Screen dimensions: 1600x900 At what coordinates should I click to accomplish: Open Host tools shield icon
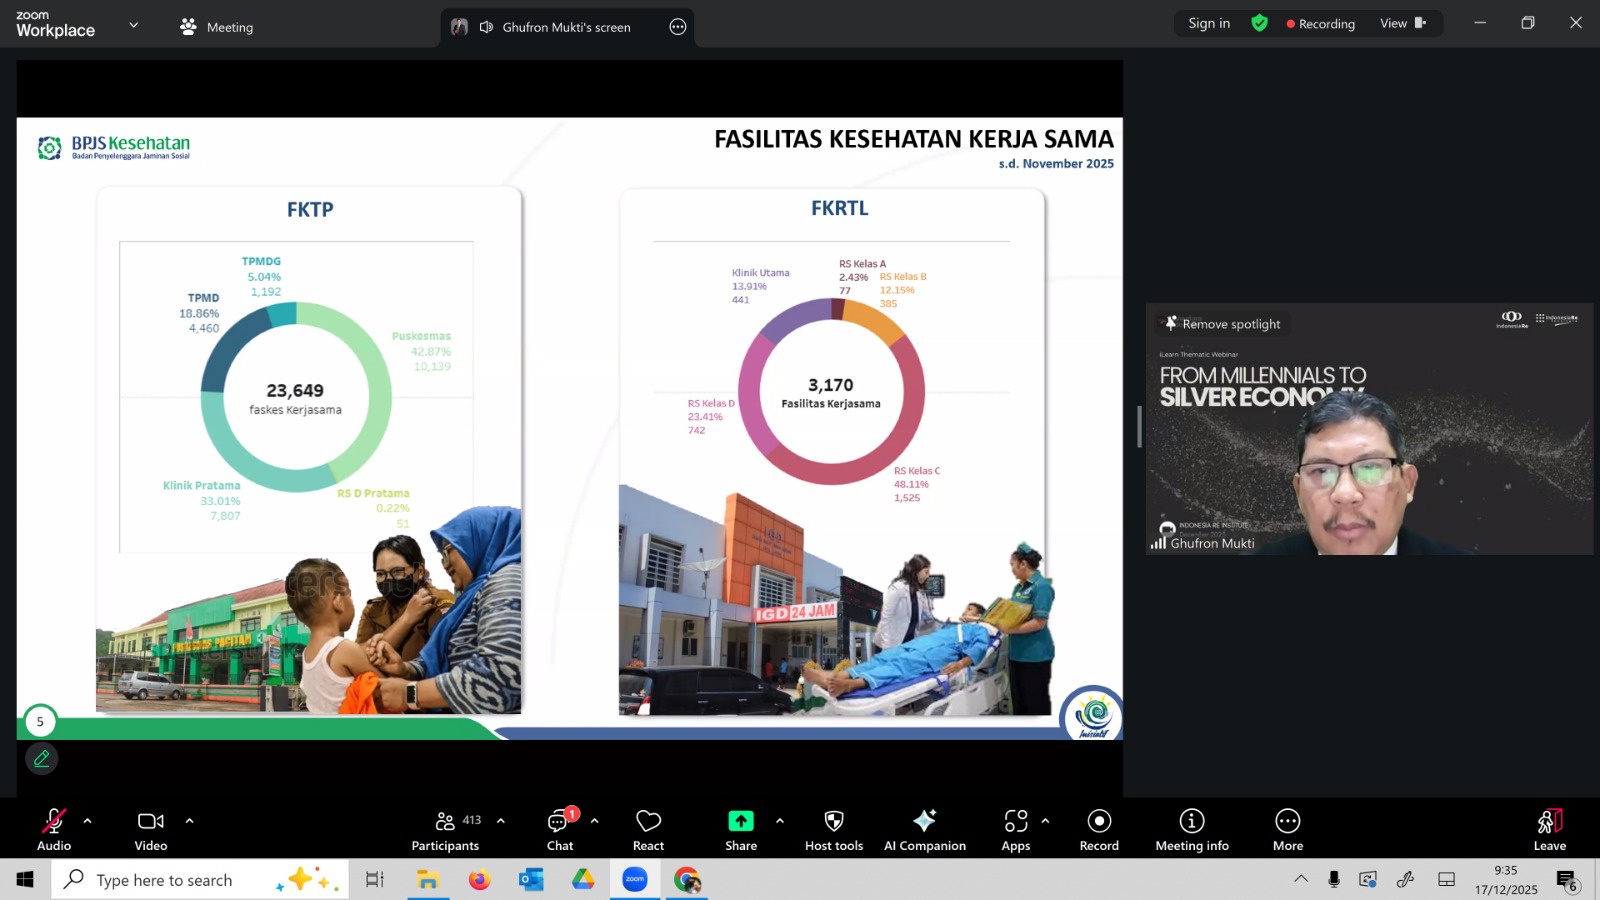833,829
